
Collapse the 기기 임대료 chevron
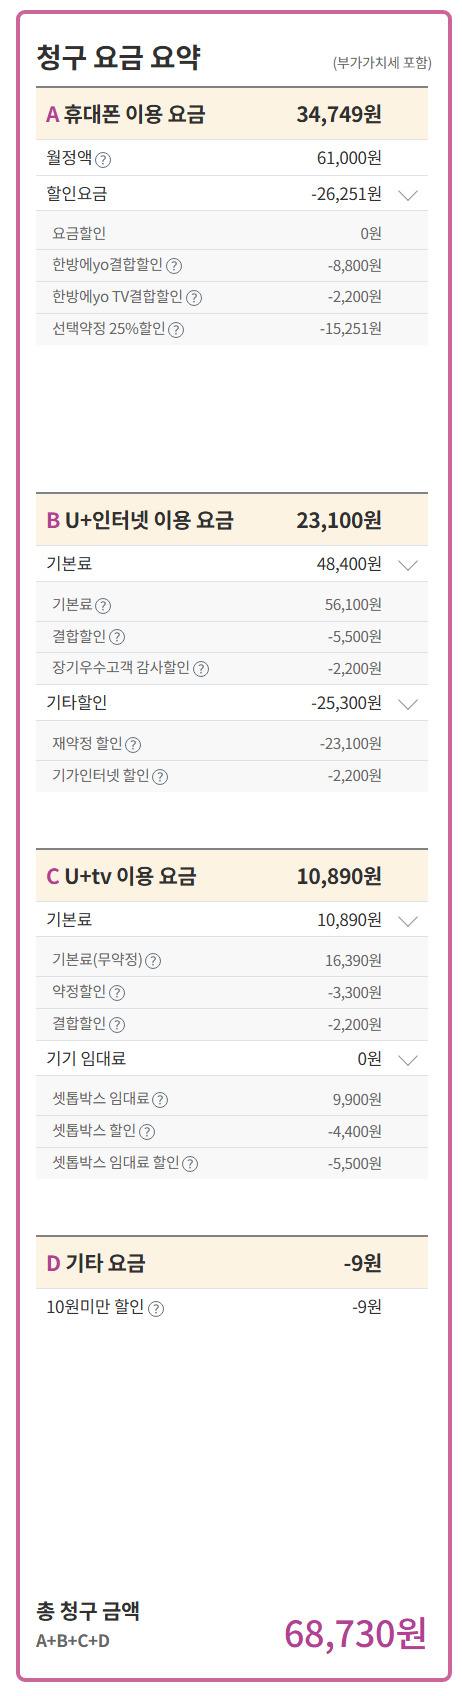point(408,1060)
